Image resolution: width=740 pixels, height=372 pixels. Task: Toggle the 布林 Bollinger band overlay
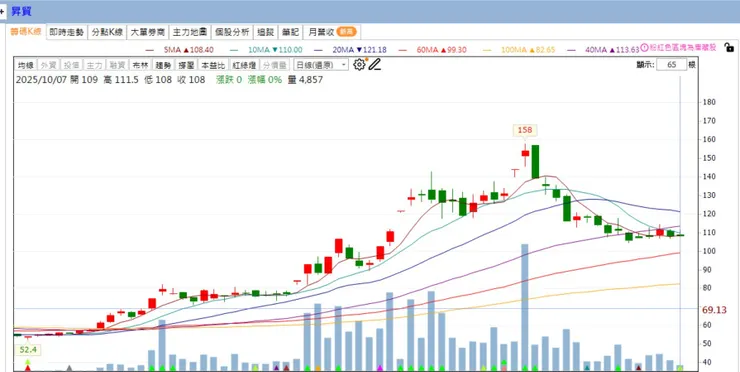140,65
